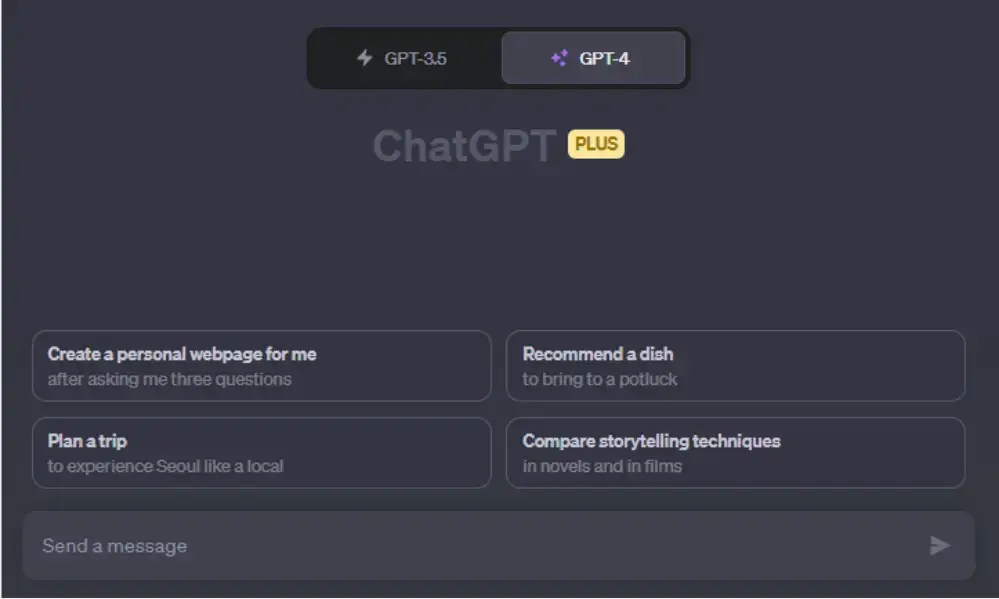The image size is (999, 599).
Task: Click the yellow PLUS badge
Action: (595, 144)
